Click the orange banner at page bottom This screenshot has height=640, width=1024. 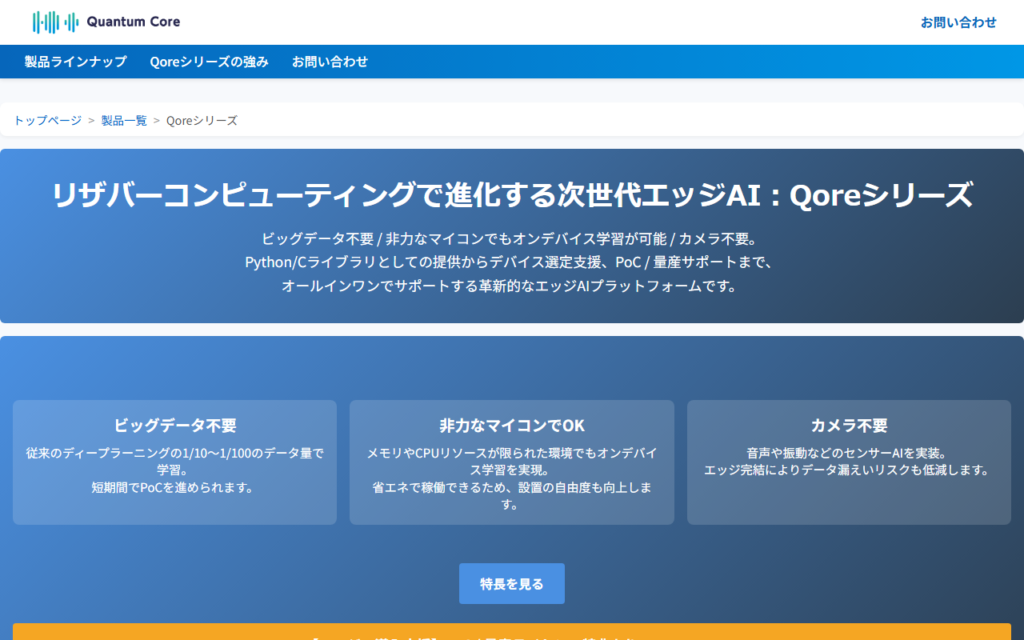coord(512,632)
